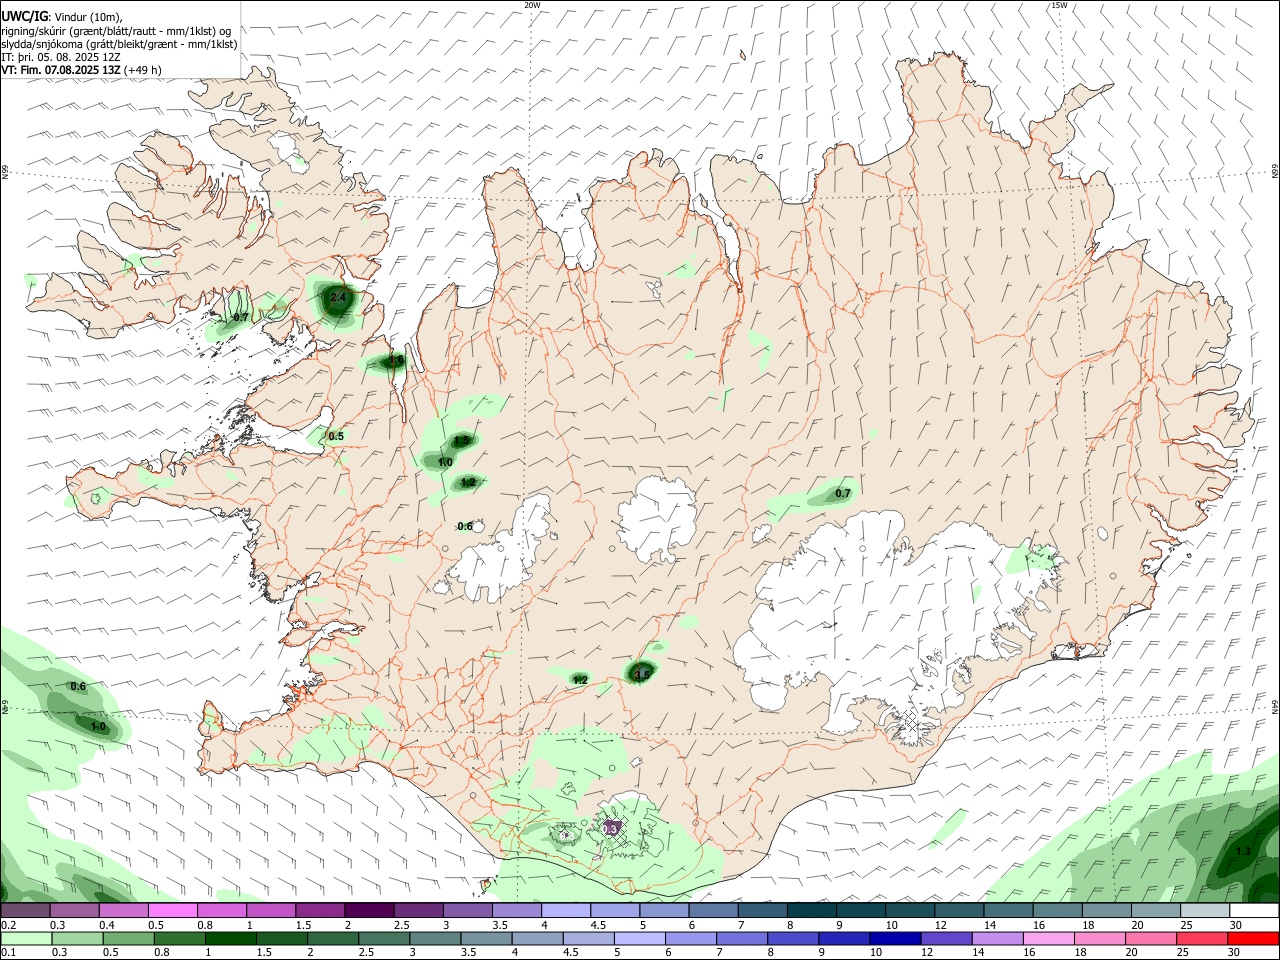This screenshot has height=960, width=1280.
Task: Select light lavender top swatch starting at 4
Action: pos(566,911)
